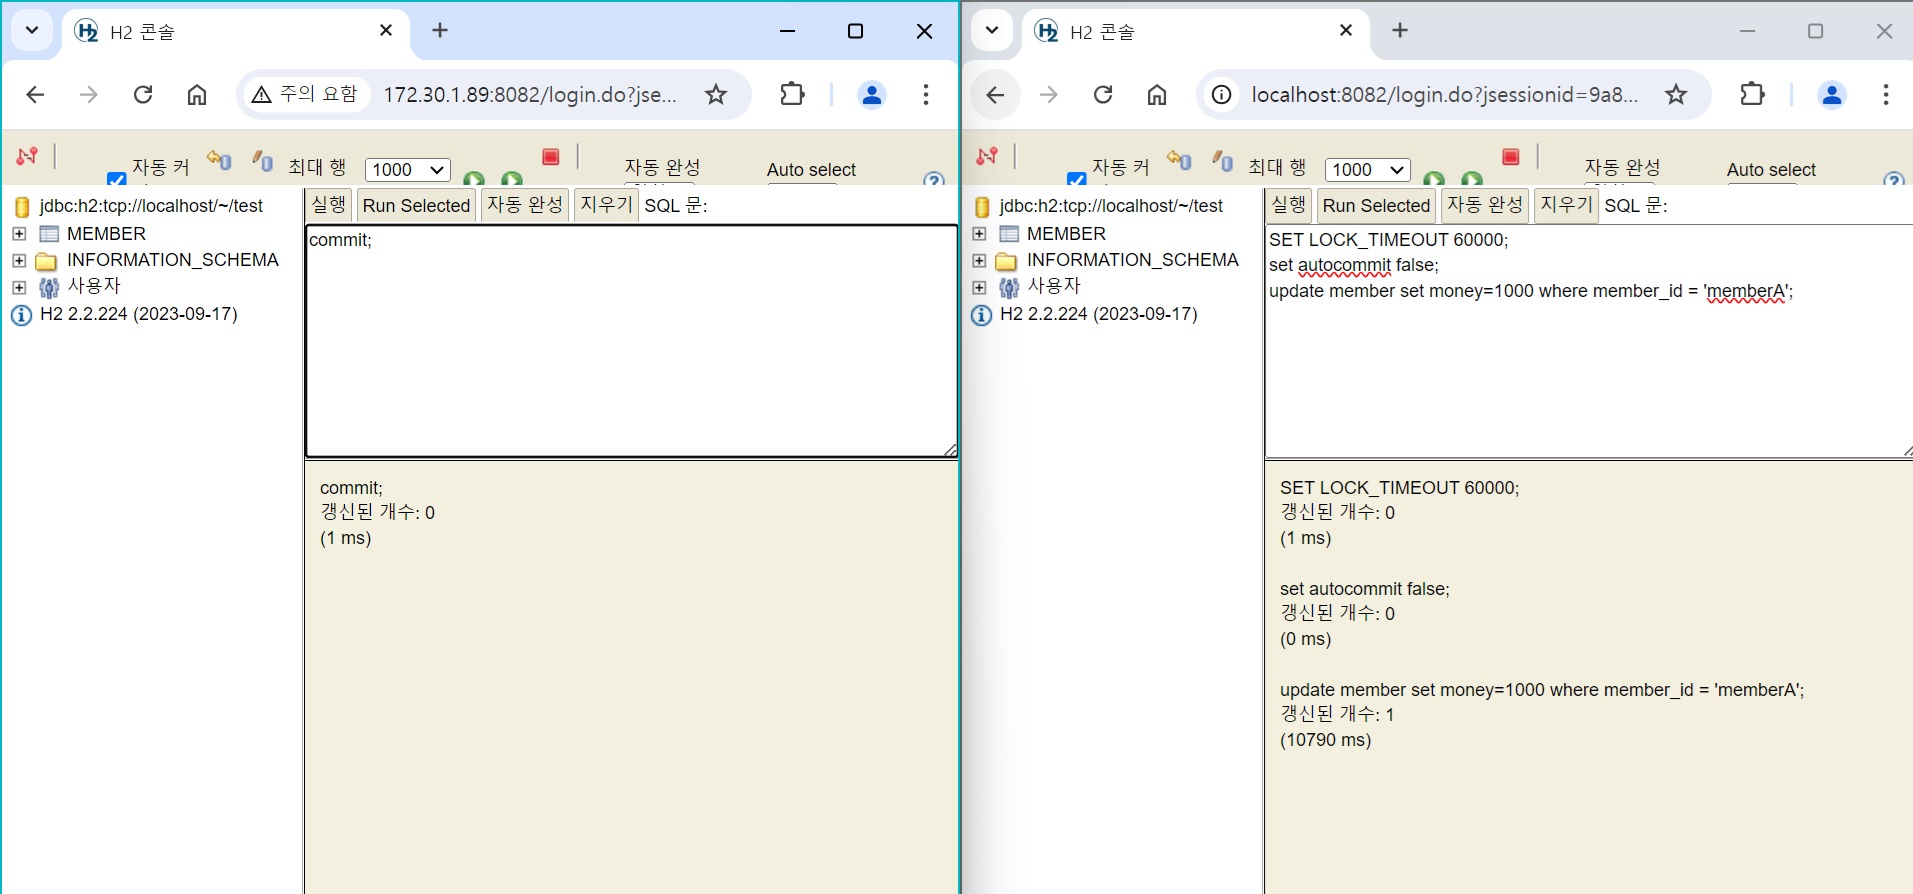1913x894 pixels.
Task: Go to the home page in the 172.30.1.89 browser
Action: click(197, 94)
